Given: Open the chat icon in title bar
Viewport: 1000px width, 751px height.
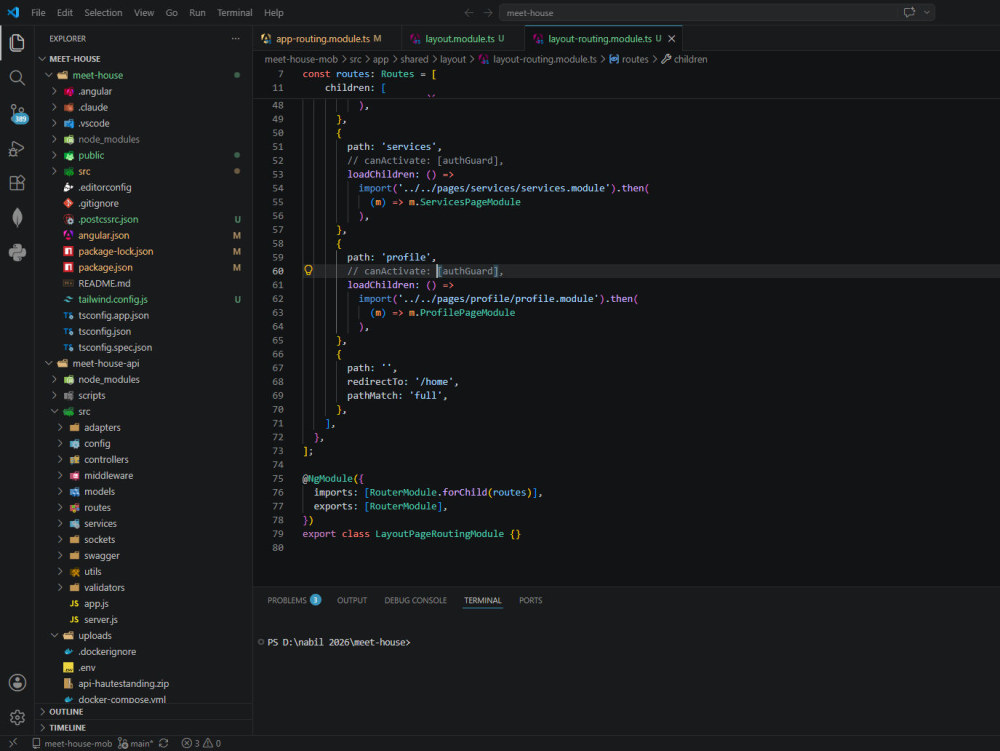Looking at the screenshot, I should point(909,12).
